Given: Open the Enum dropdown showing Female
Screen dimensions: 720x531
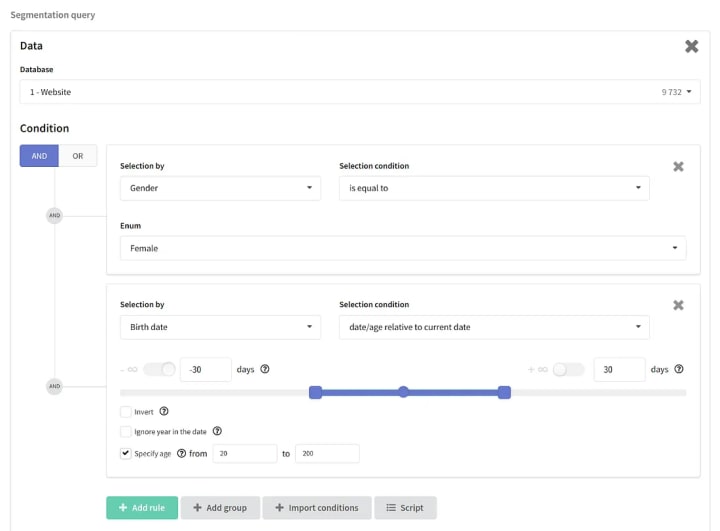Looking at the screenshot, I should (x=403, y=248).
